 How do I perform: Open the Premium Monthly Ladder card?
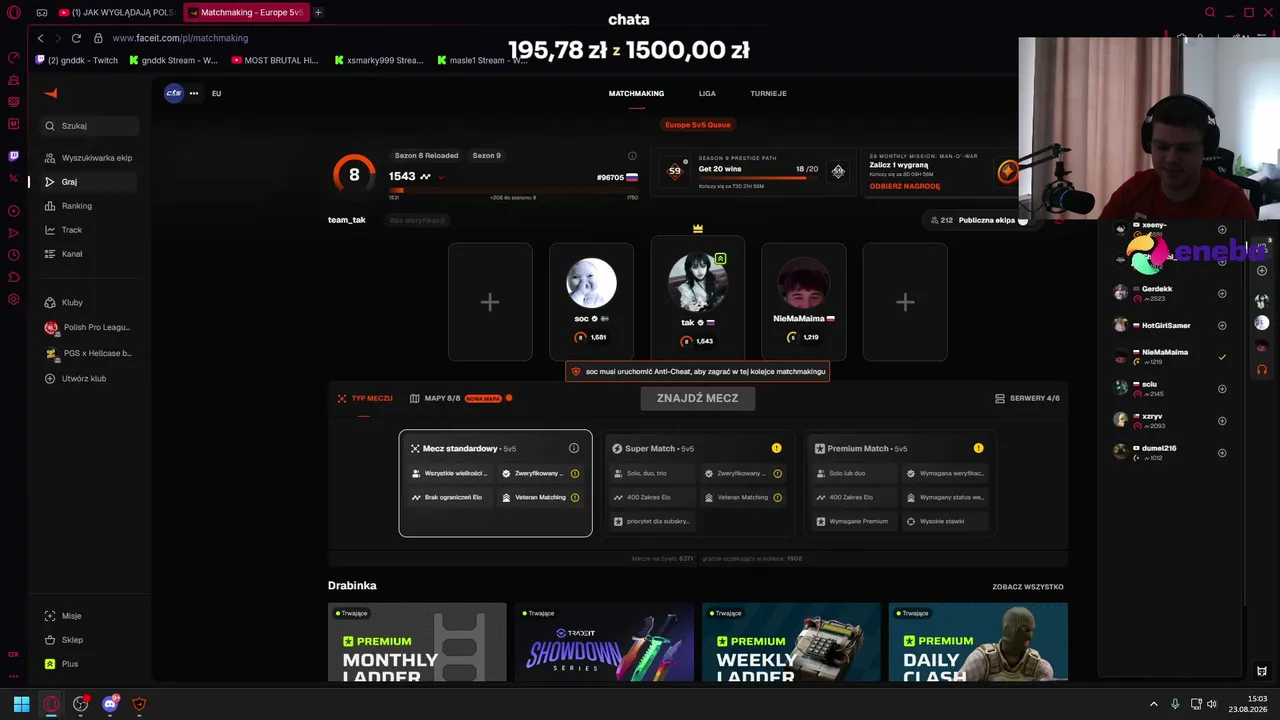point(417,642)
